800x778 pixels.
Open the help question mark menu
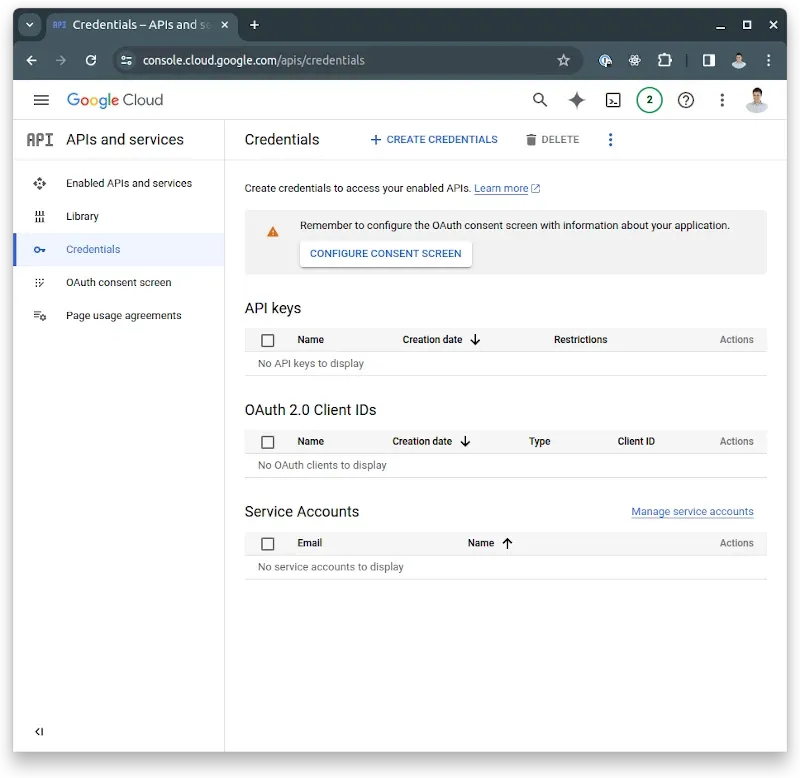point(686,100)
